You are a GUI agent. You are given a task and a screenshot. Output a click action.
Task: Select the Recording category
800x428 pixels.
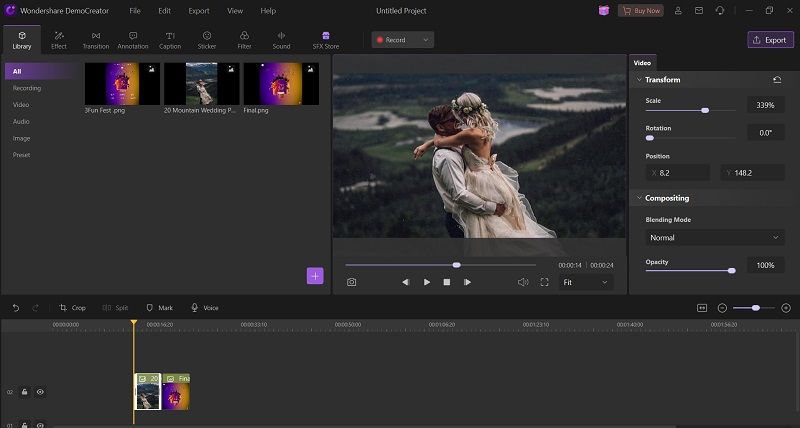click(27, 88)
